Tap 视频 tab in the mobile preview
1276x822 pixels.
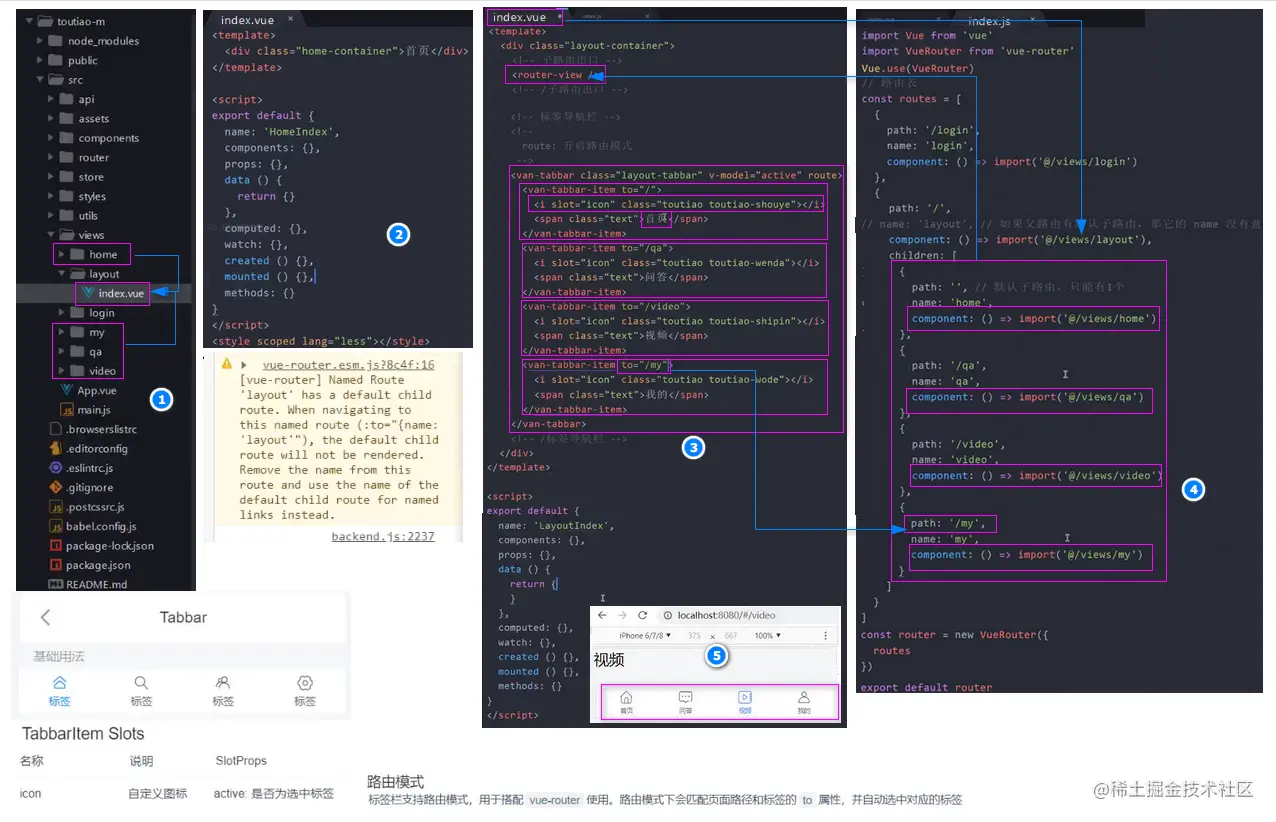click(745, 702)
